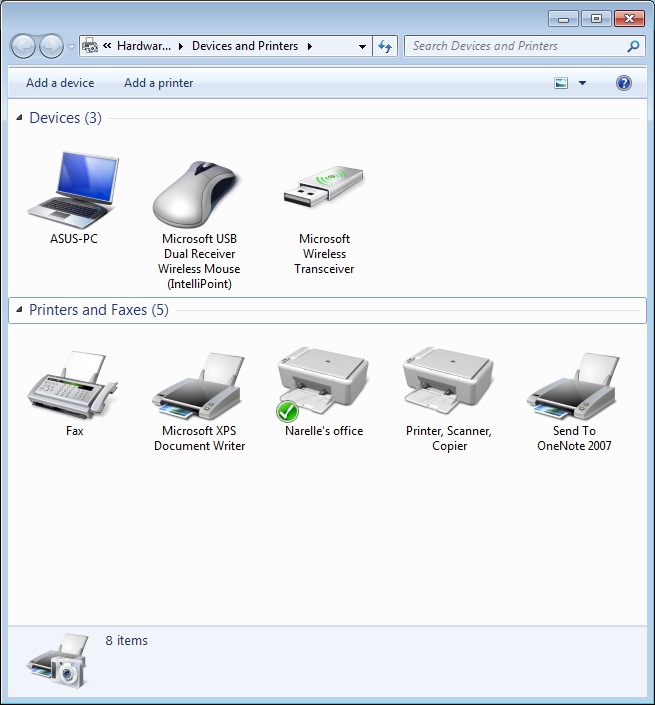Screen dimensions: 655x705
Task: Click the Fax label text
Action: click(x=74, y=431)
